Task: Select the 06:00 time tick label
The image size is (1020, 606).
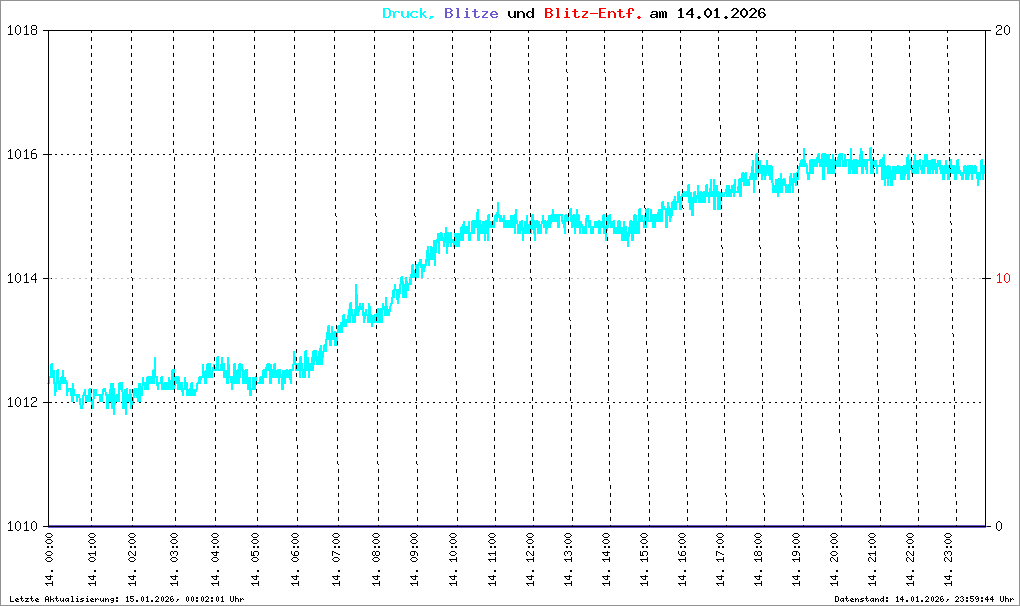Action: [296, 560]
